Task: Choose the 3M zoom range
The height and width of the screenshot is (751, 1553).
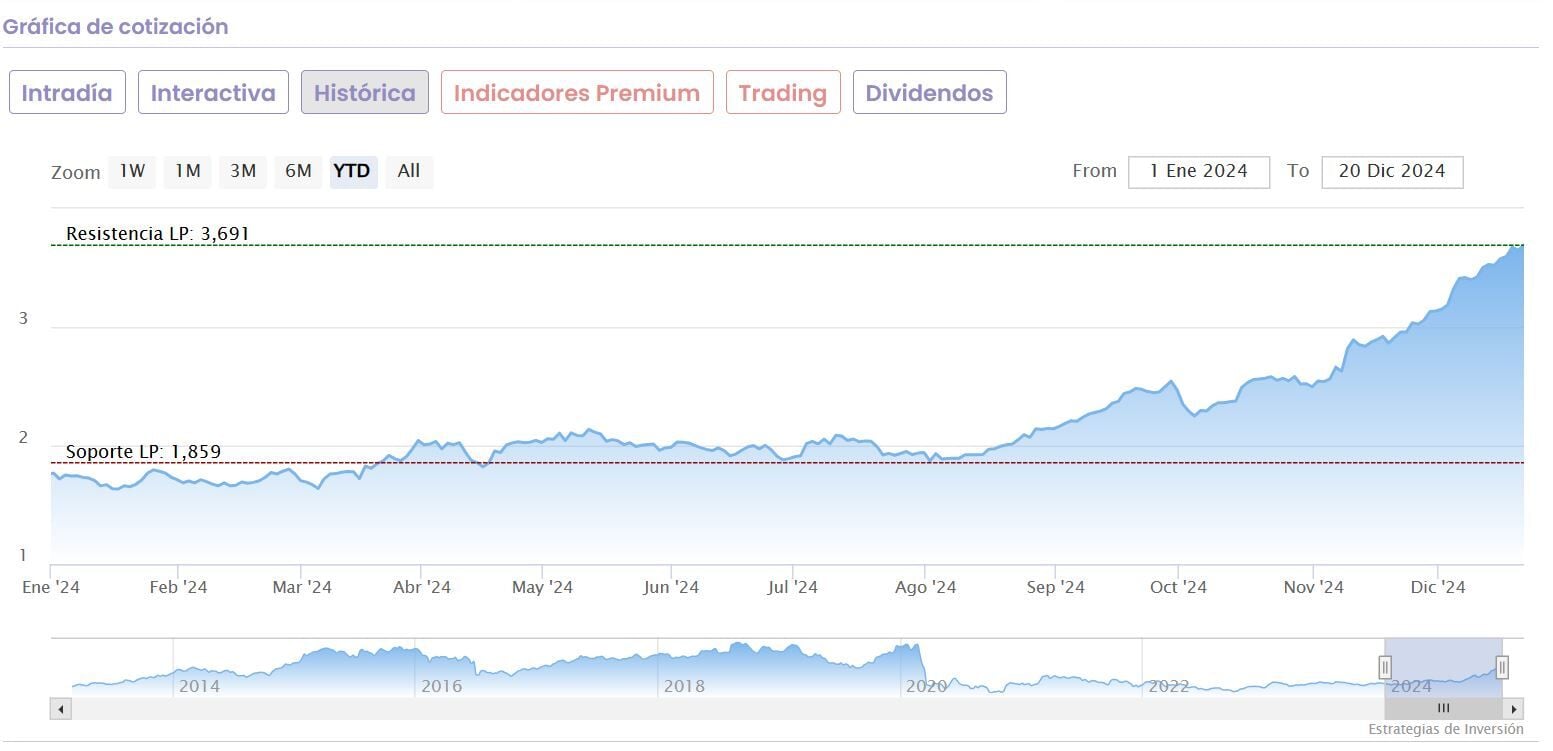Action: pos(243,171)
